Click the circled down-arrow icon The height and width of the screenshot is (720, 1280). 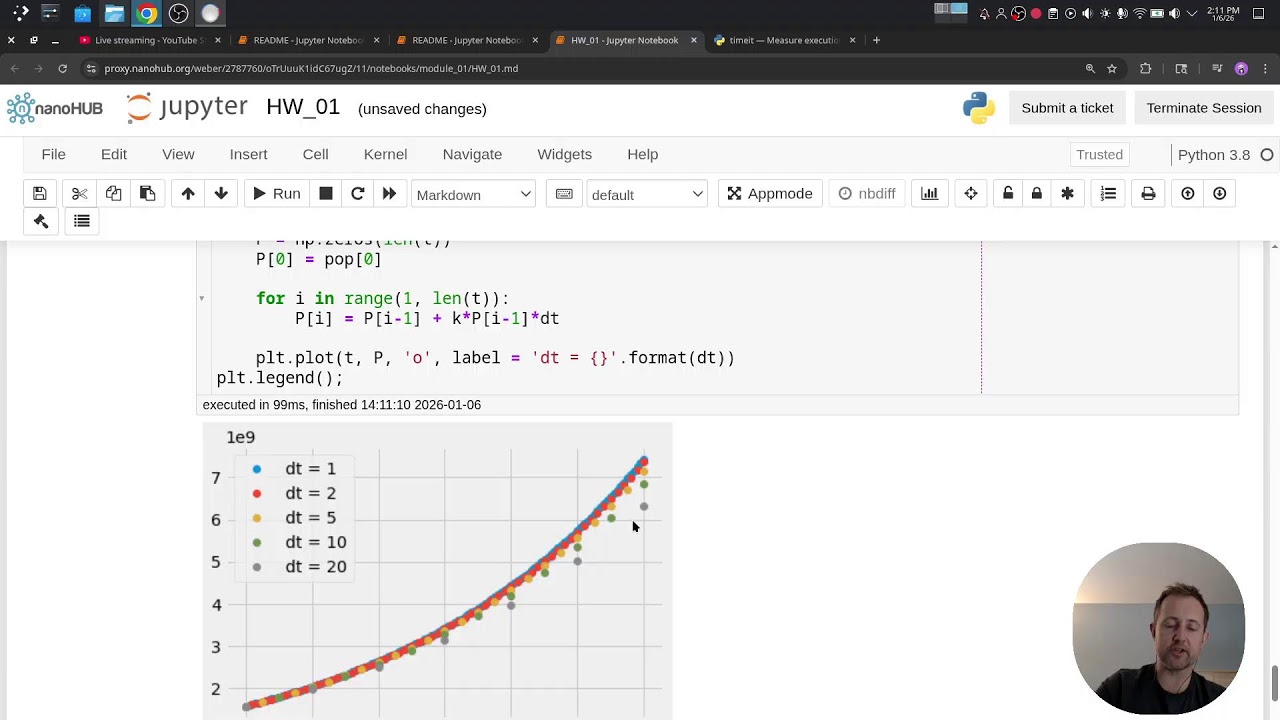pos(1220,194)
